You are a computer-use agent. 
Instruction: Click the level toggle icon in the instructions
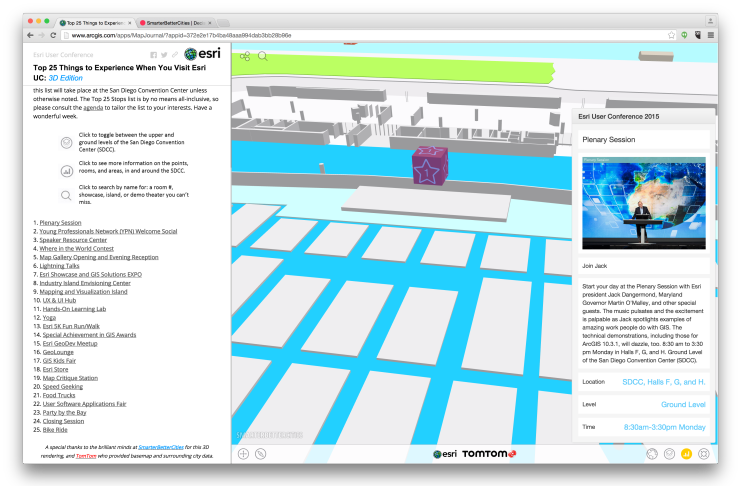click(67, 142)
